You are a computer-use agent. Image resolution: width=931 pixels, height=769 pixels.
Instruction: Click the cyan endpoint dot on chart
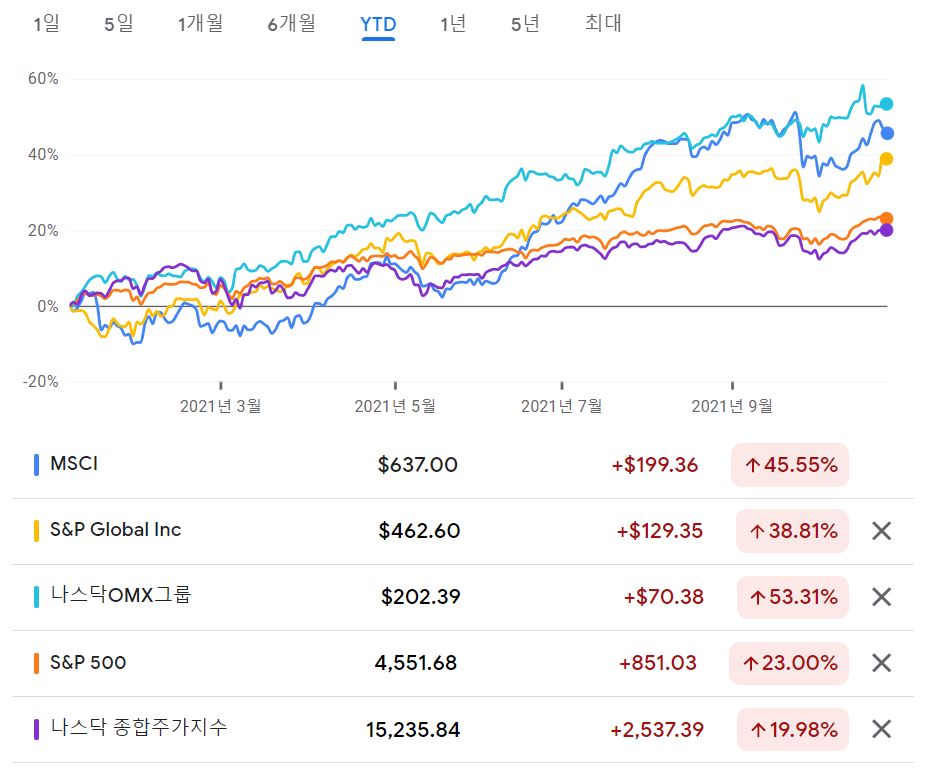886,104
